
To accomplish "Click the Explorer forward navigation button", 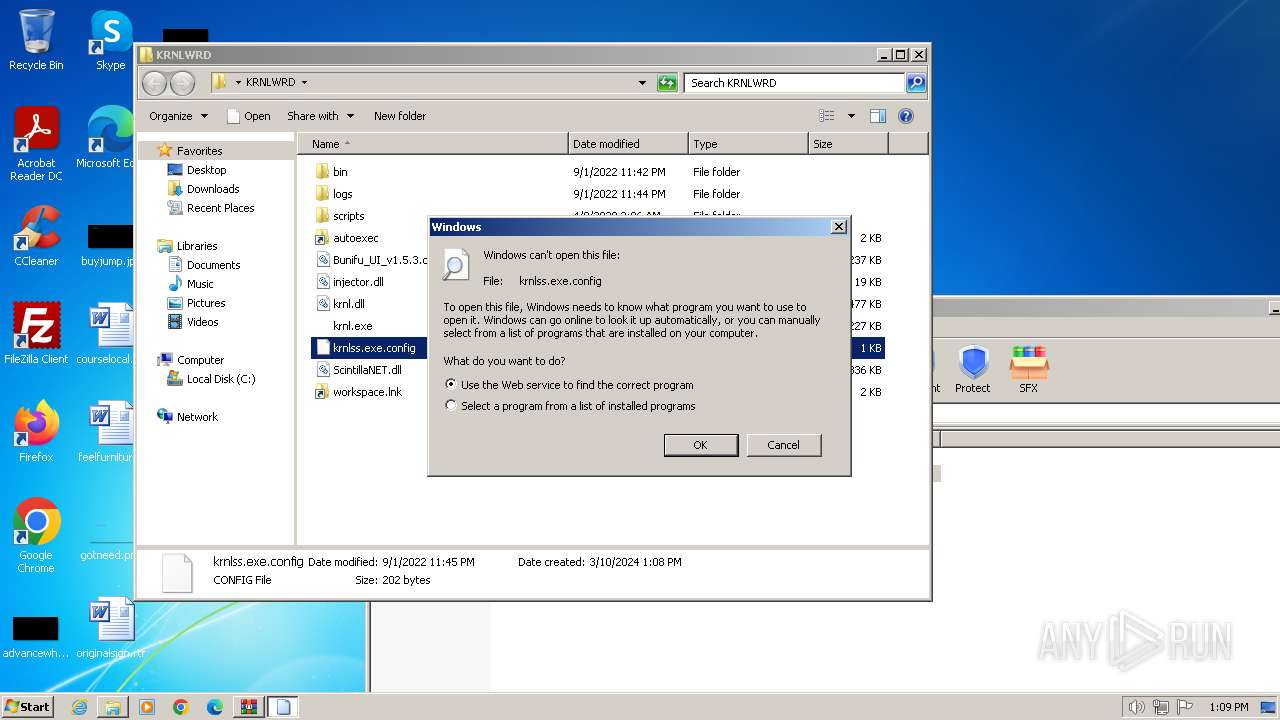I will [x=182, y=83].
